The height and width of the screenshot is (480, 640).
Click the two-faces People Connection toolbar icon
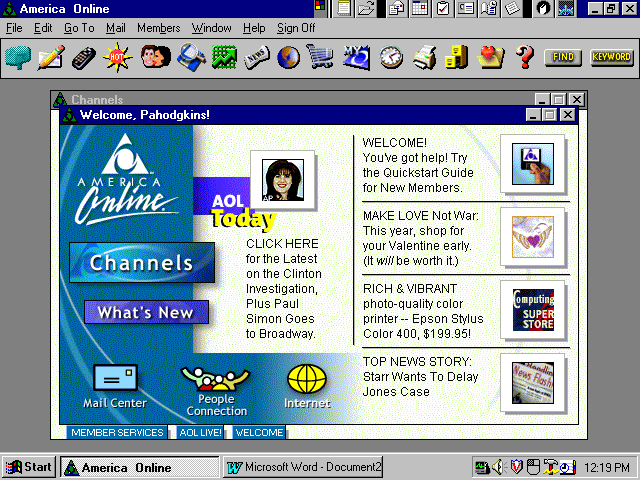156,57
